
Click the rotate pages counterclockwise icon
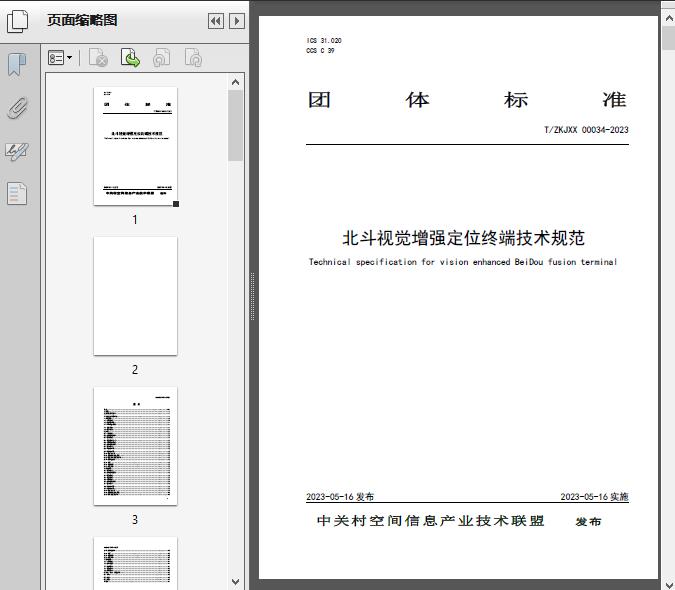coord(162,58)
